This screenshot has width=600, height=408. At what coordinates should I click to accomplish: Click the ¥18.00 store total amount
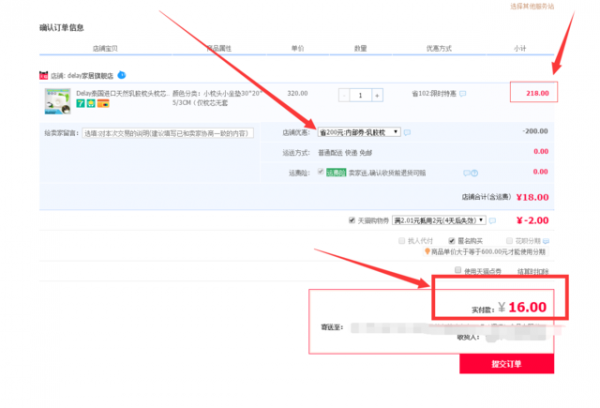click(532, 197)
